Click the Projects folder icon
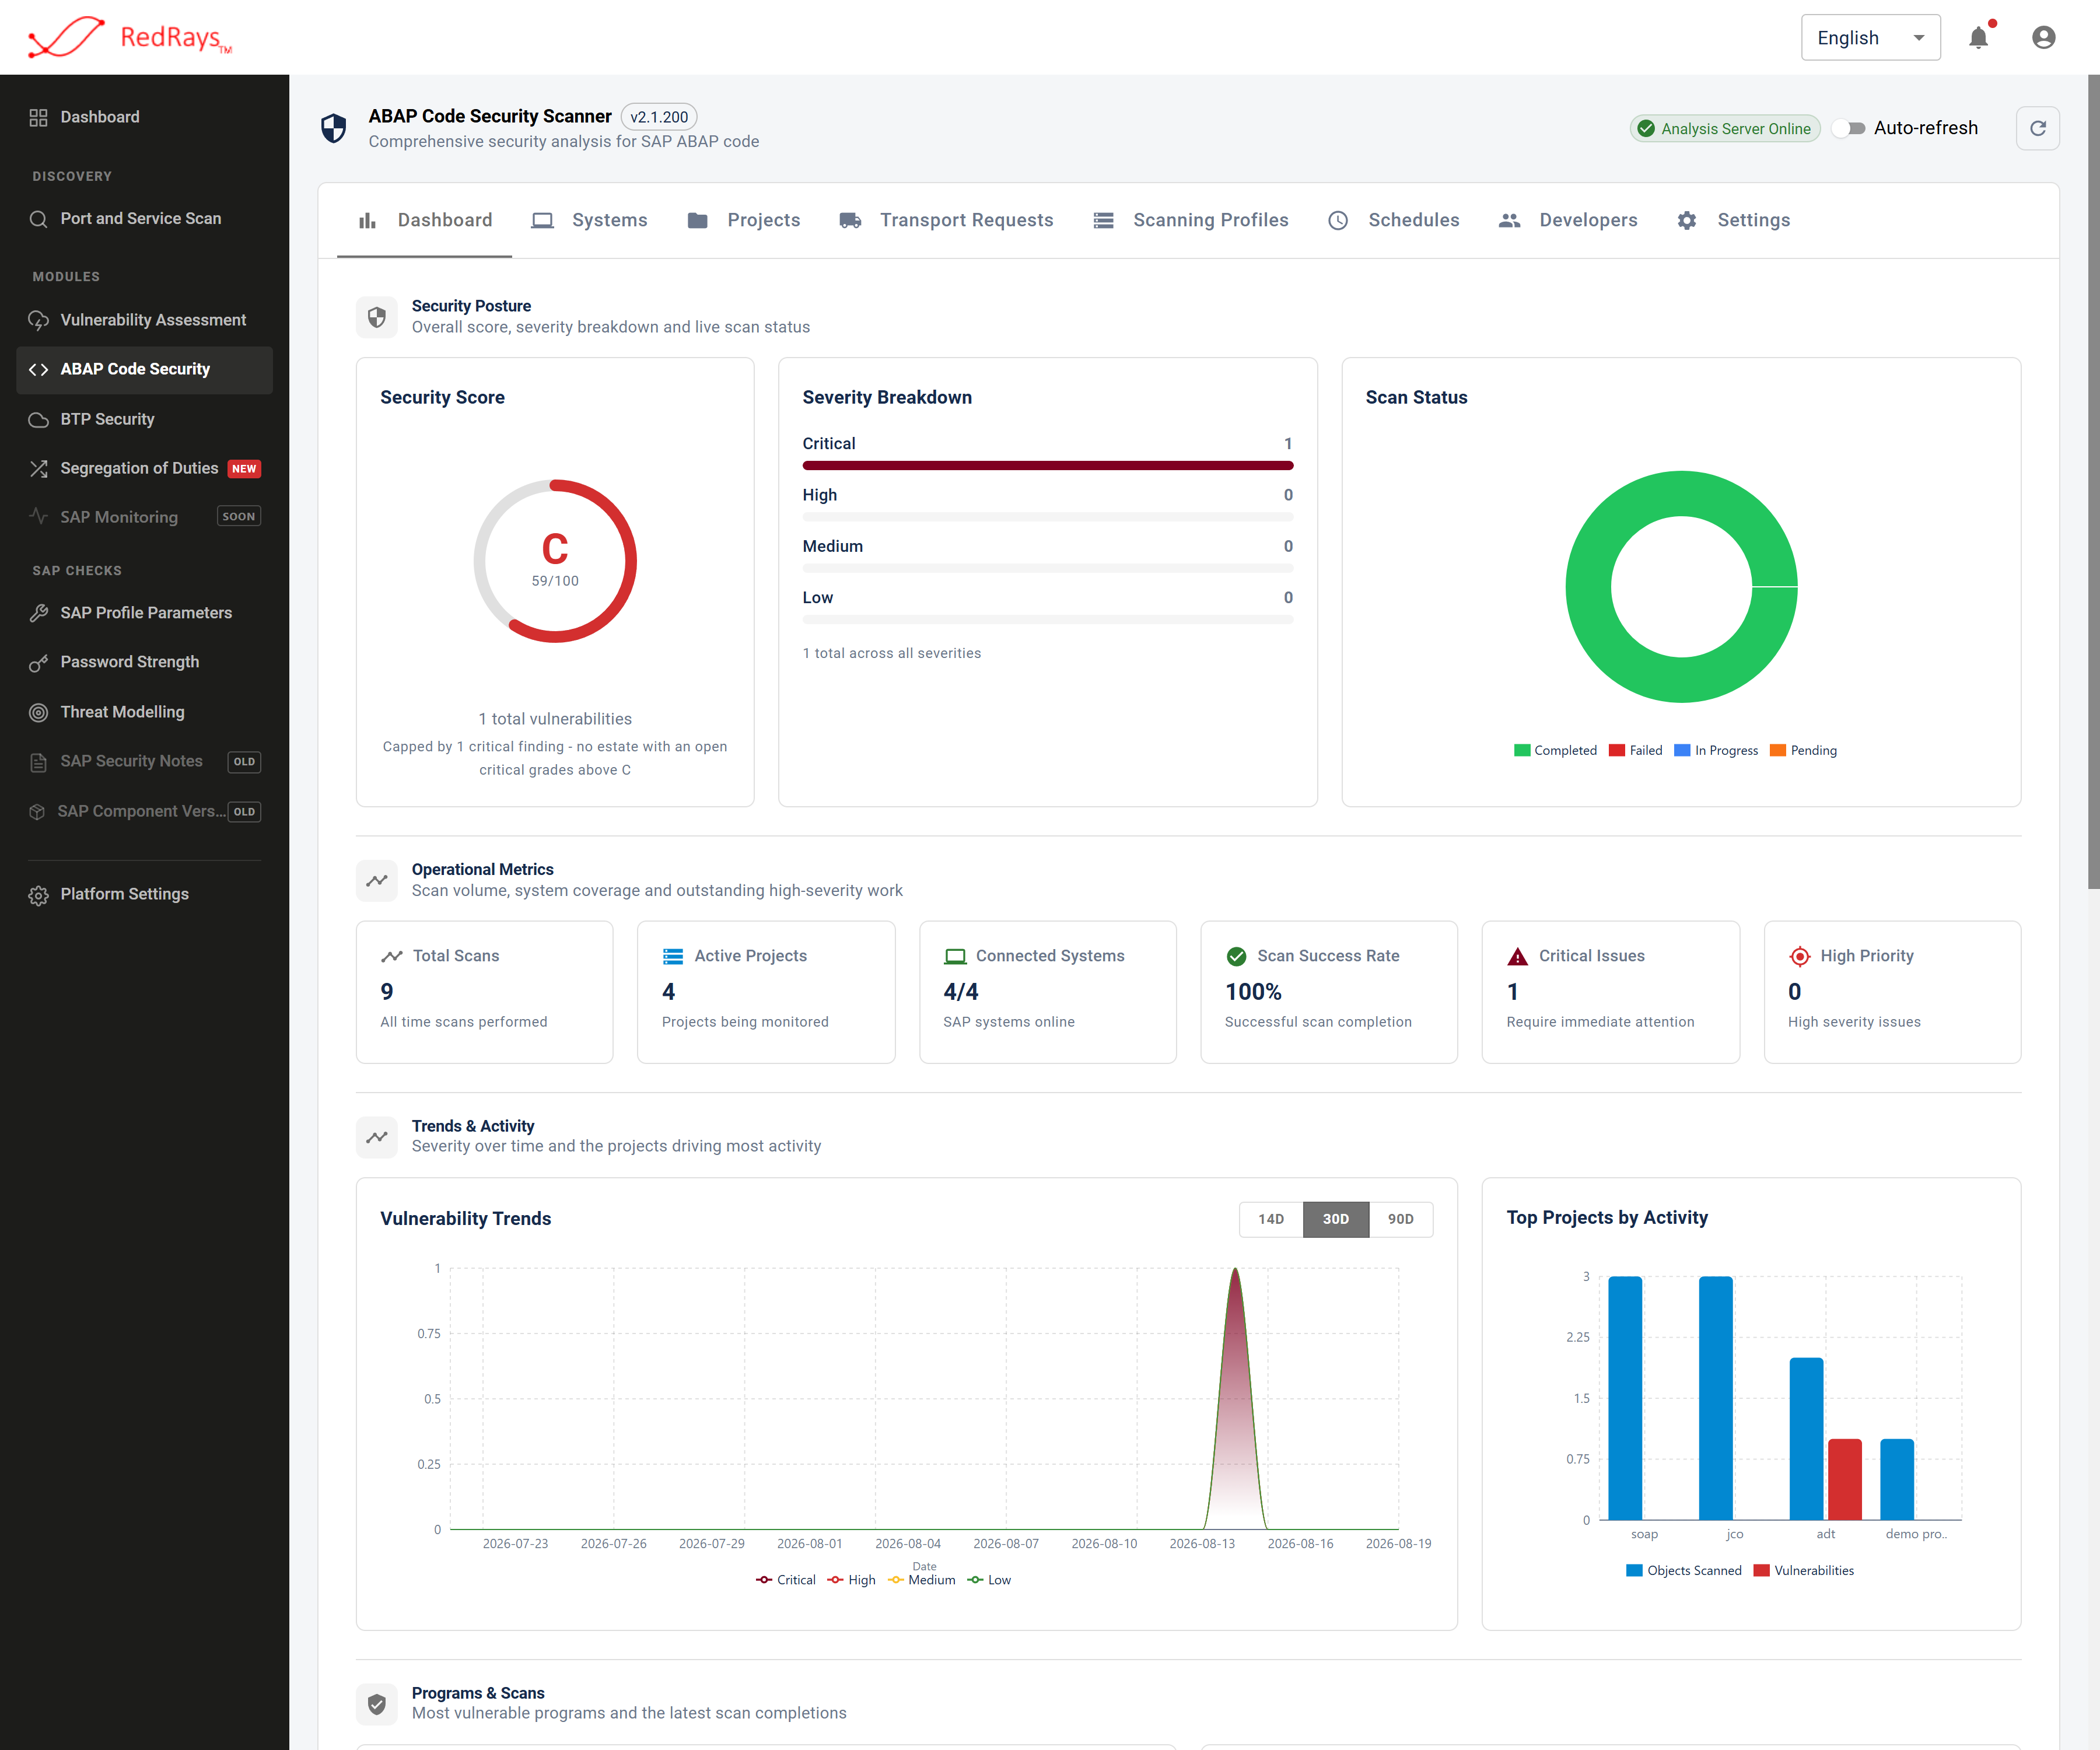 (698, 220)
